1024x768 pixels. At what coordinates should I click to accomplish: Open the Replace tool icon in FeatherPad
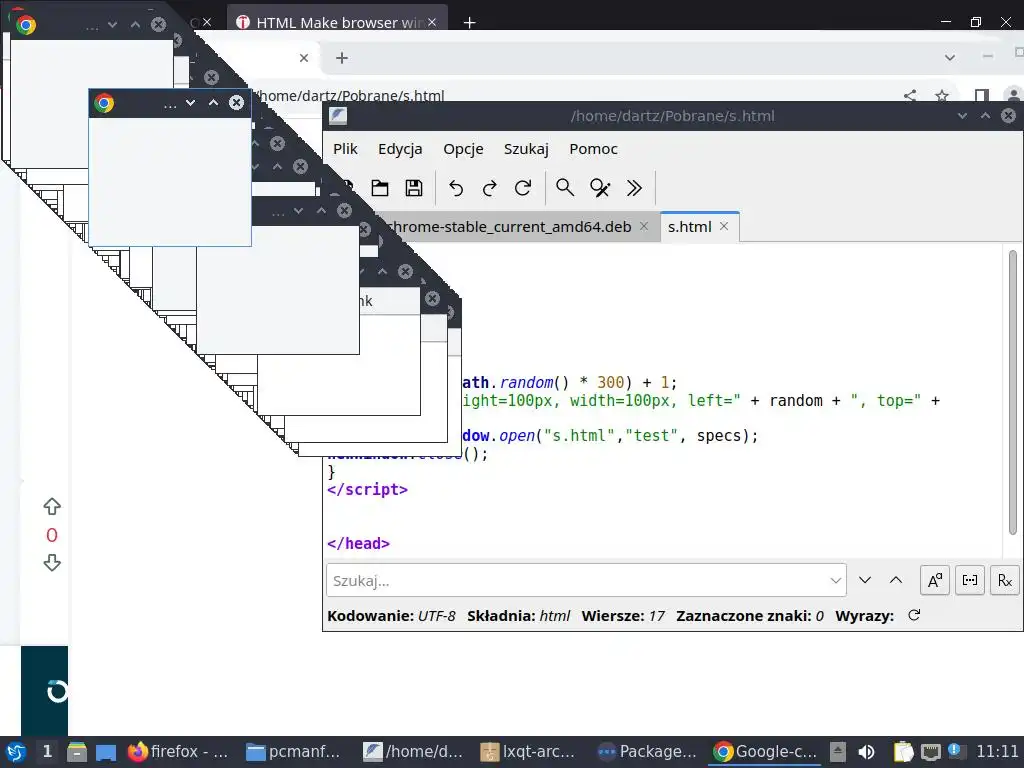(x=600, y=188)
